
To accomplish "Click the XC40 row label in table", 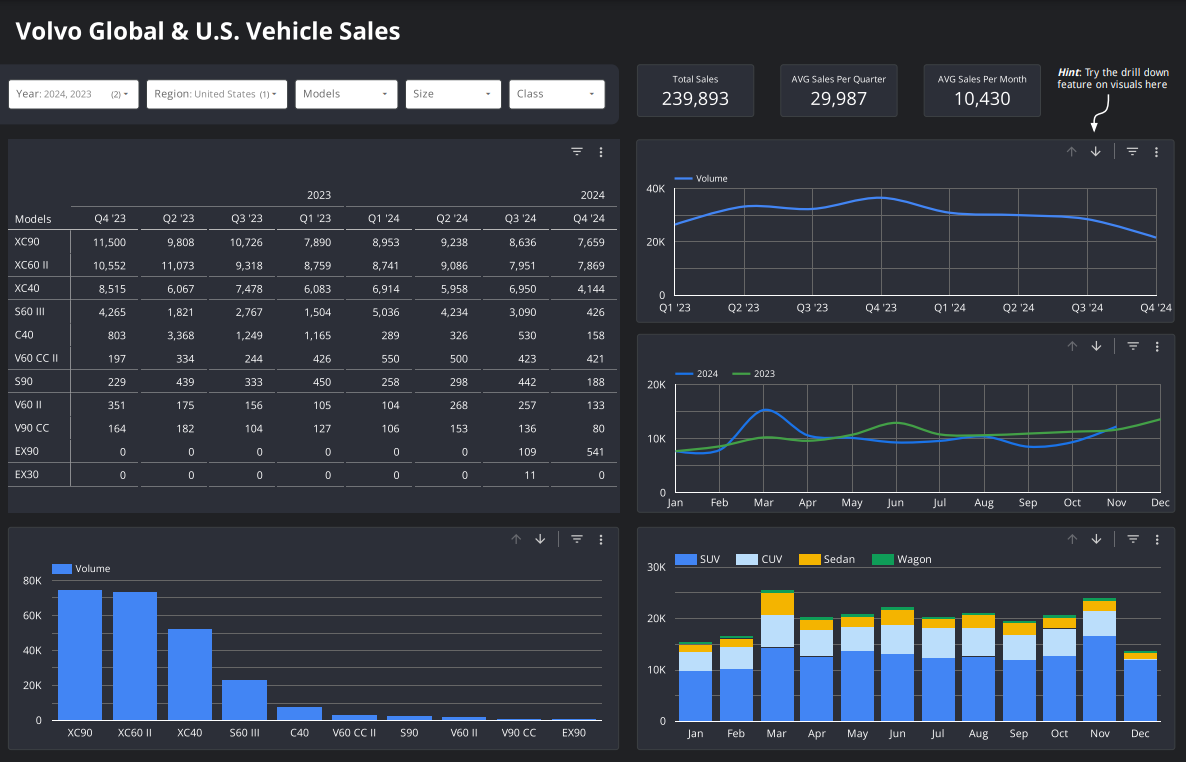I will (26, 288).
